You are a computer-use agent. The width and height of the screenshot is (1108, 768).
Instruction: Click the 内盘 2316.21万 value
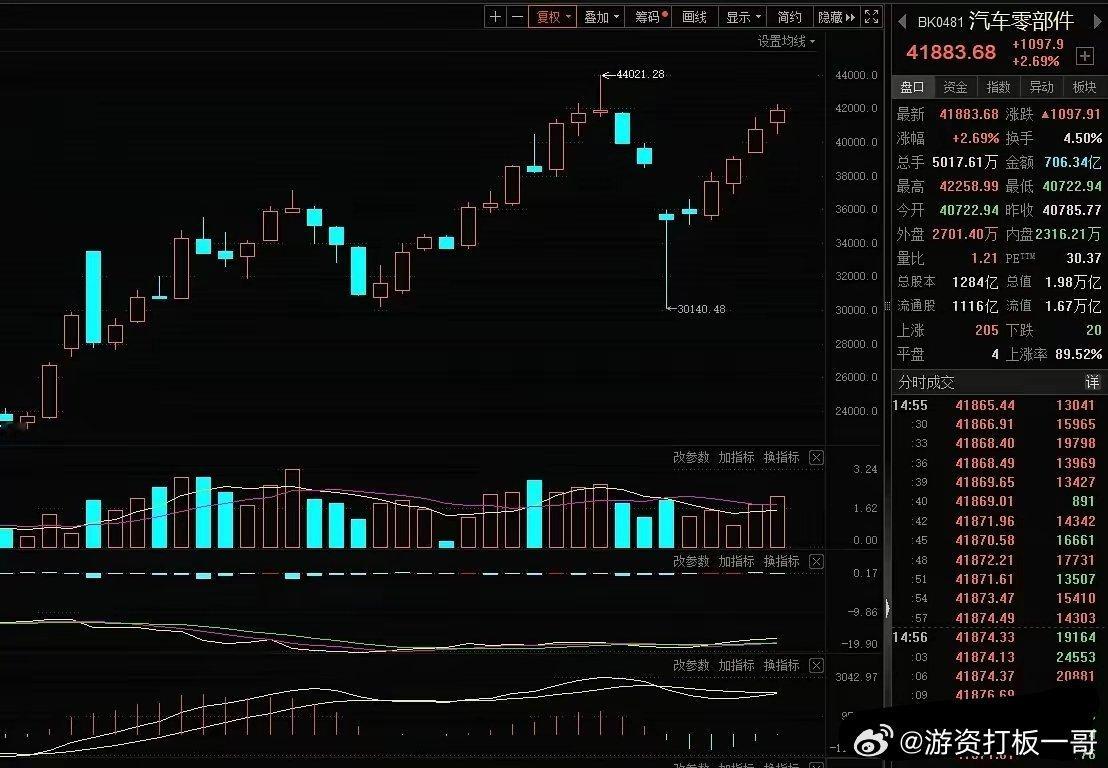(1068, 234)
